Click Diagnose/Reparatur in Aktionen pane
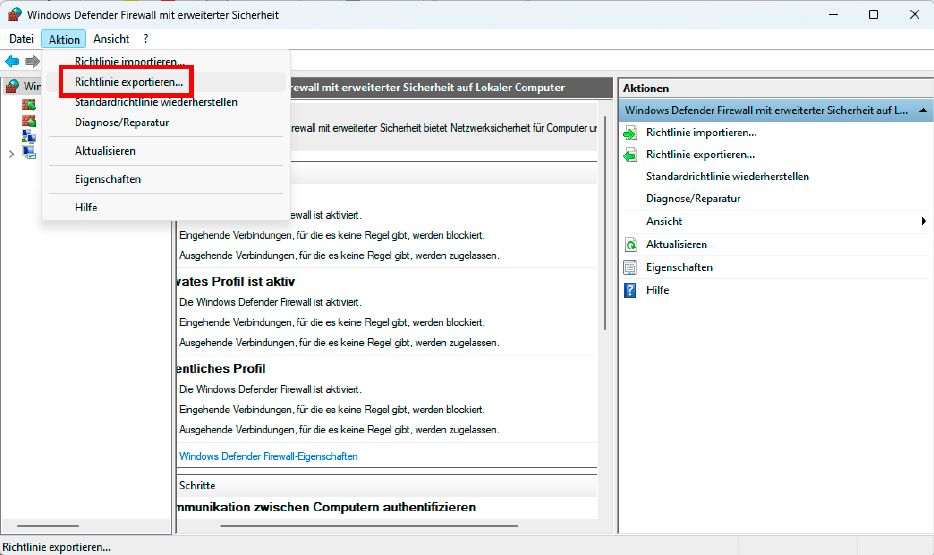934x555 pixels. point(693,199)
